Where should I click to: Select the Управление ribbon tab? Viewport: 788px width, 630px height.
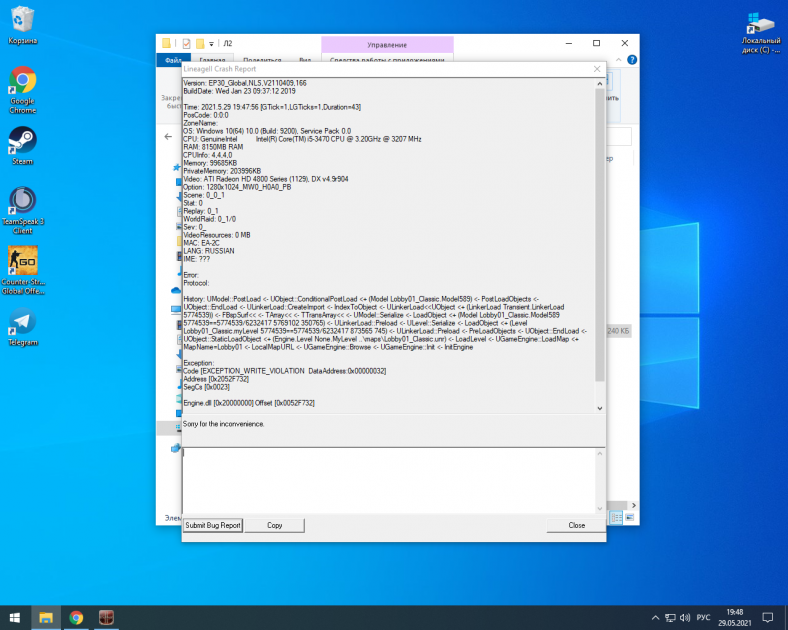(387, 45)
